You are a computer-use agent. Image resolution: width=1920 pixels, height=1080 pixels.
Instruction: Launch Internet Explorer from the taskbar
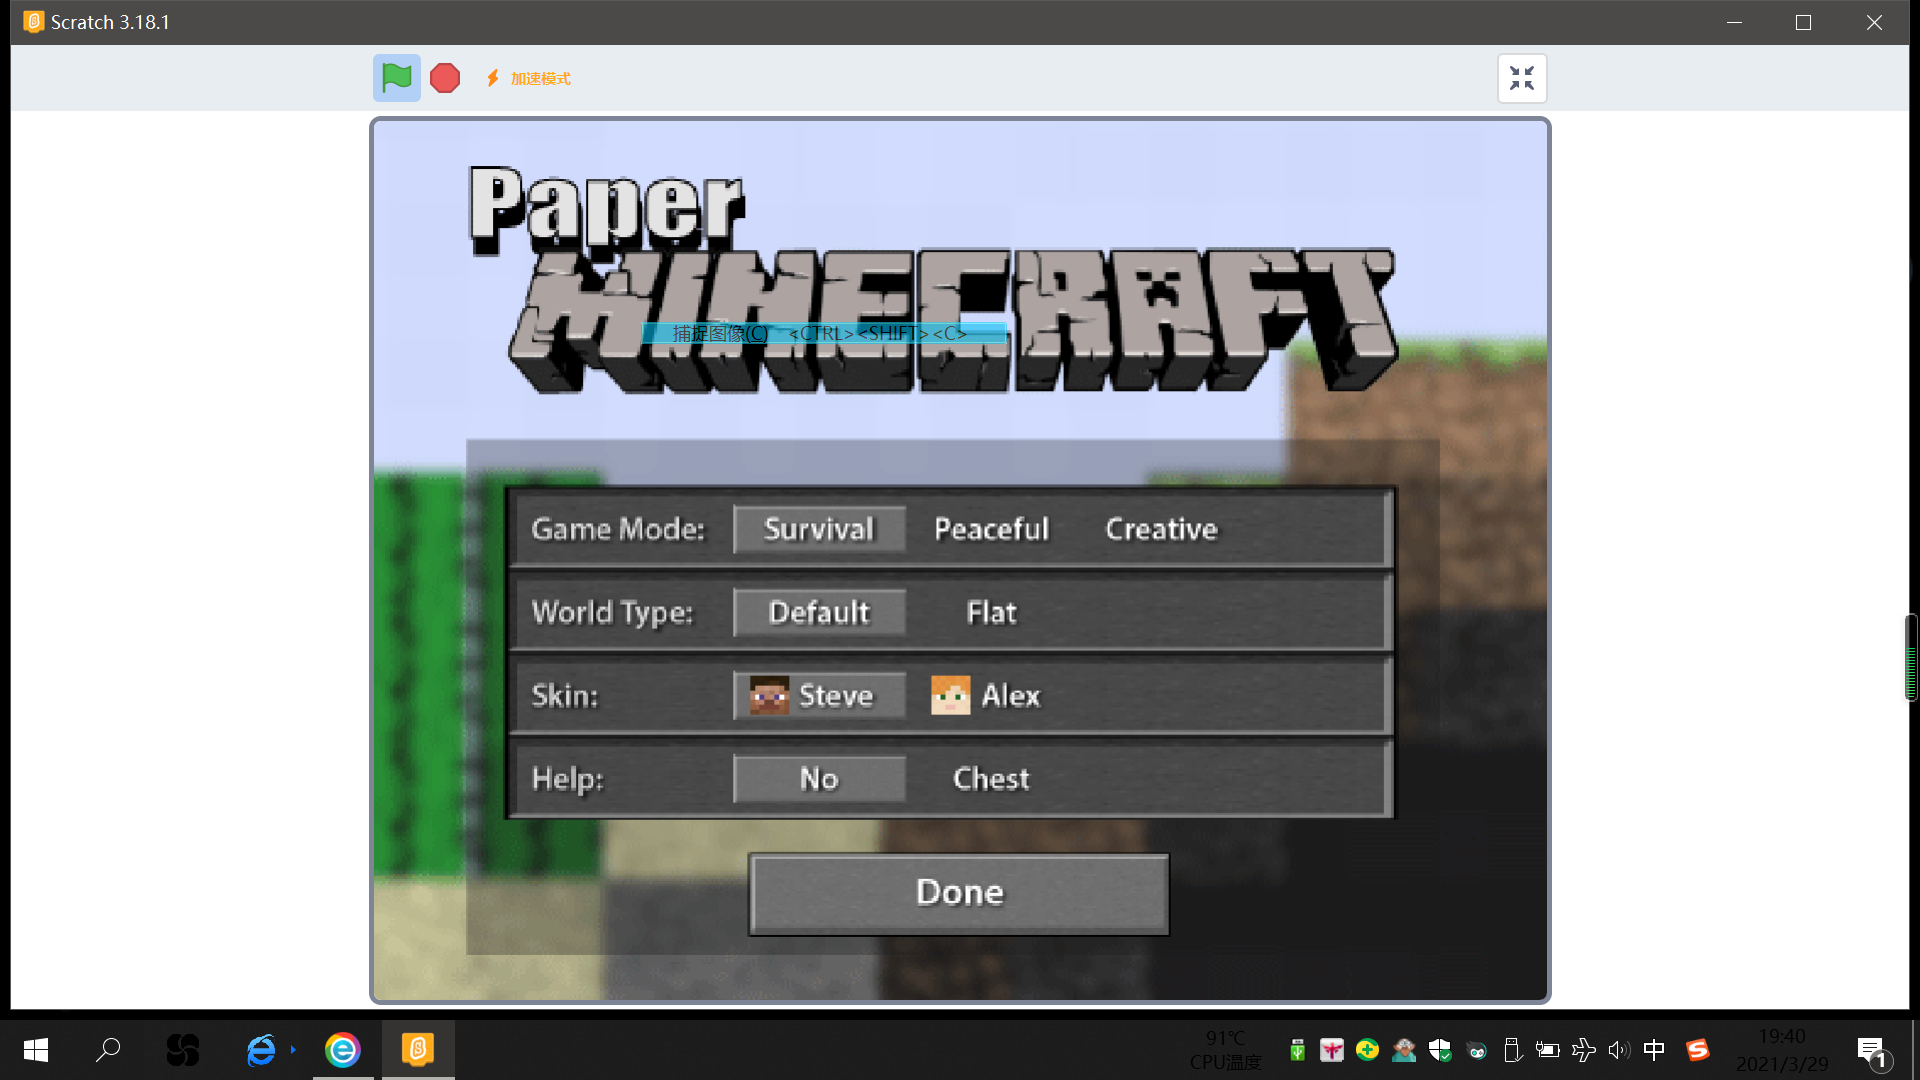point(262,1050)
